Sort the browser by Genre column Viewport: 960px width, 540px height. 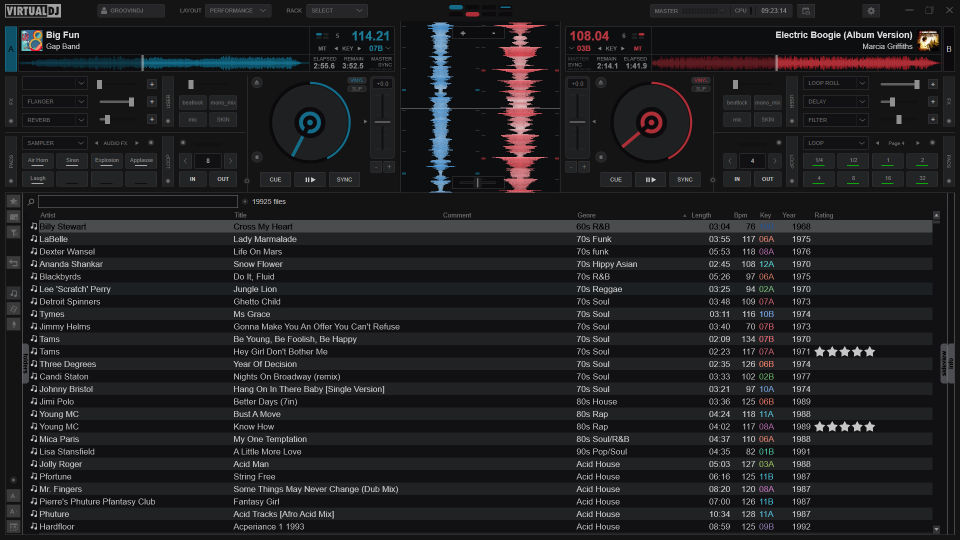click(586, 216)
